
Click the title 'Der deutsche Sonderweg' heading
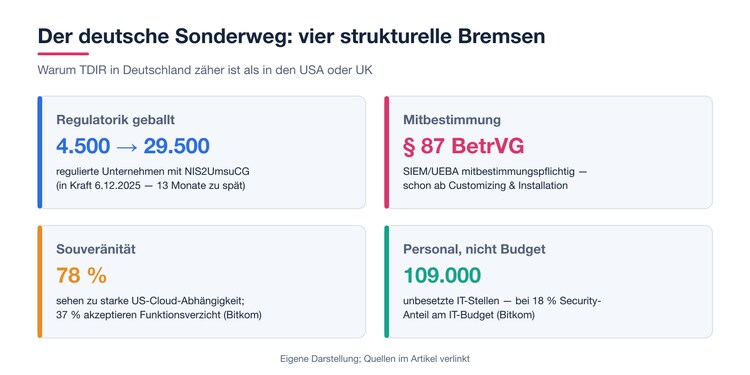click(x=291, y=37)
